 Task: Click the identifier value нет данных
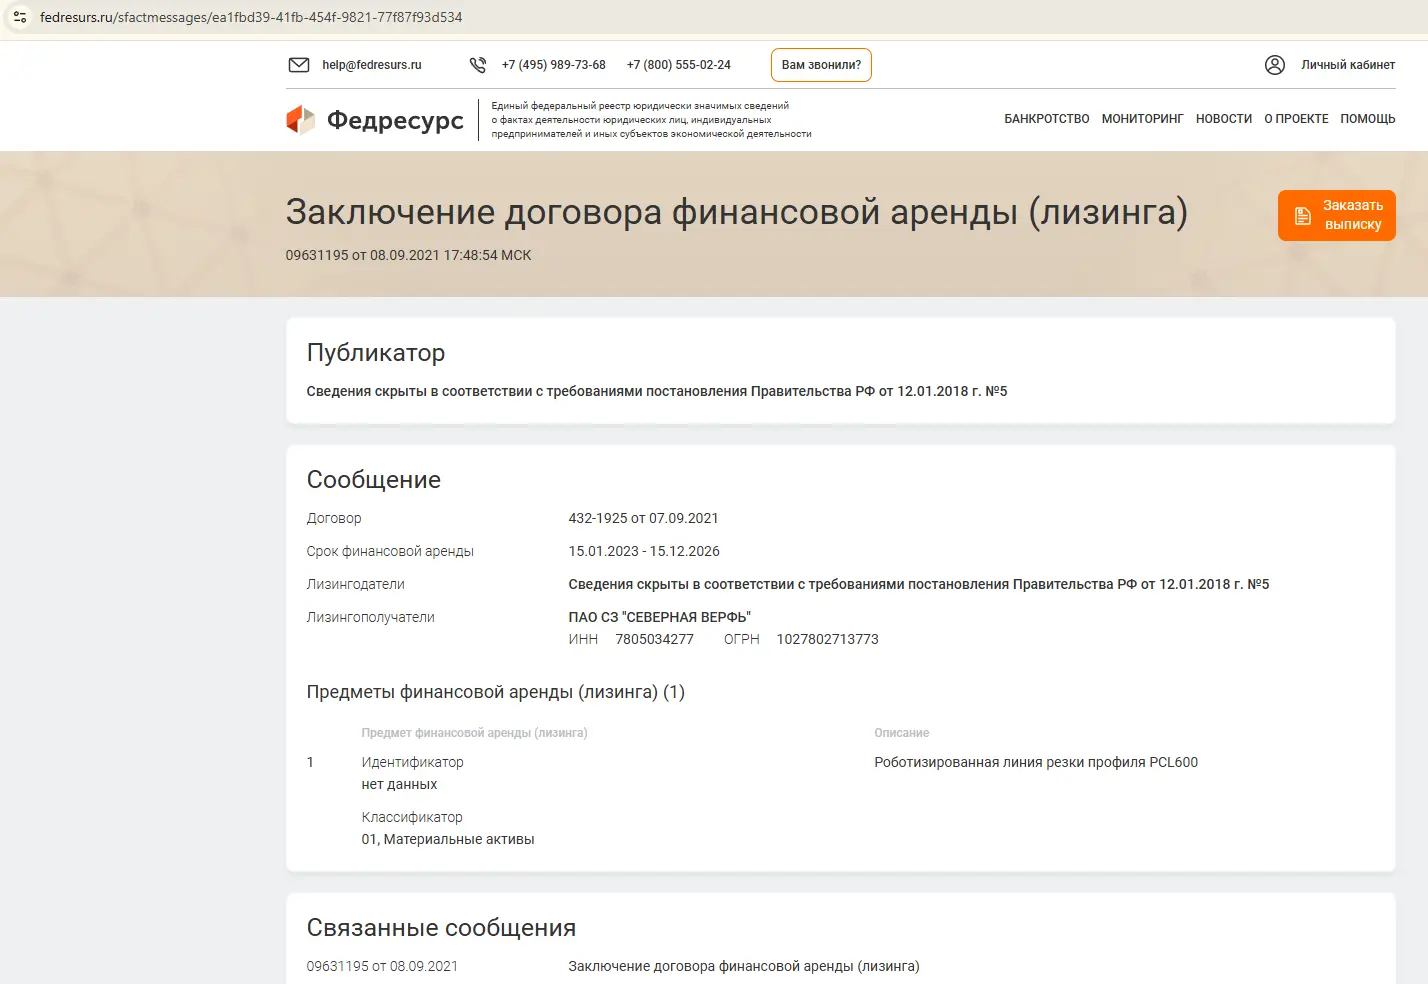click(399, 784)
